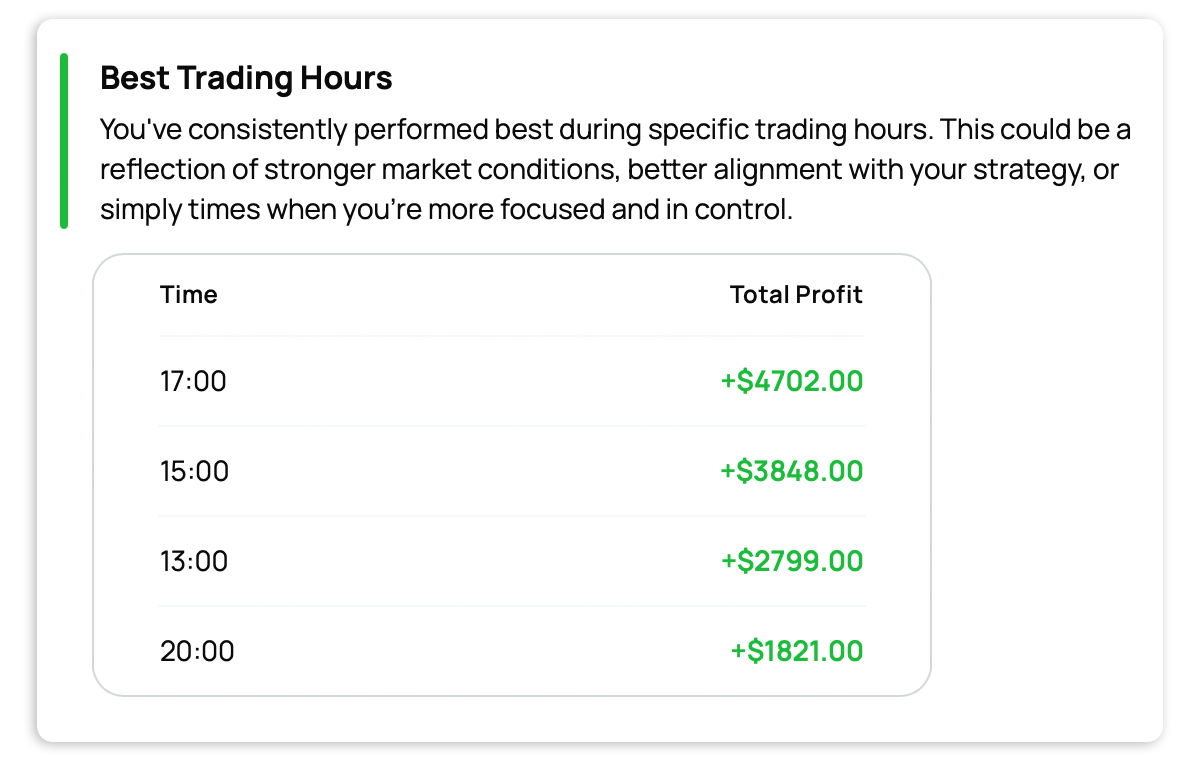
Task: Click the Best Trading Hours heading
Action: 246,78
